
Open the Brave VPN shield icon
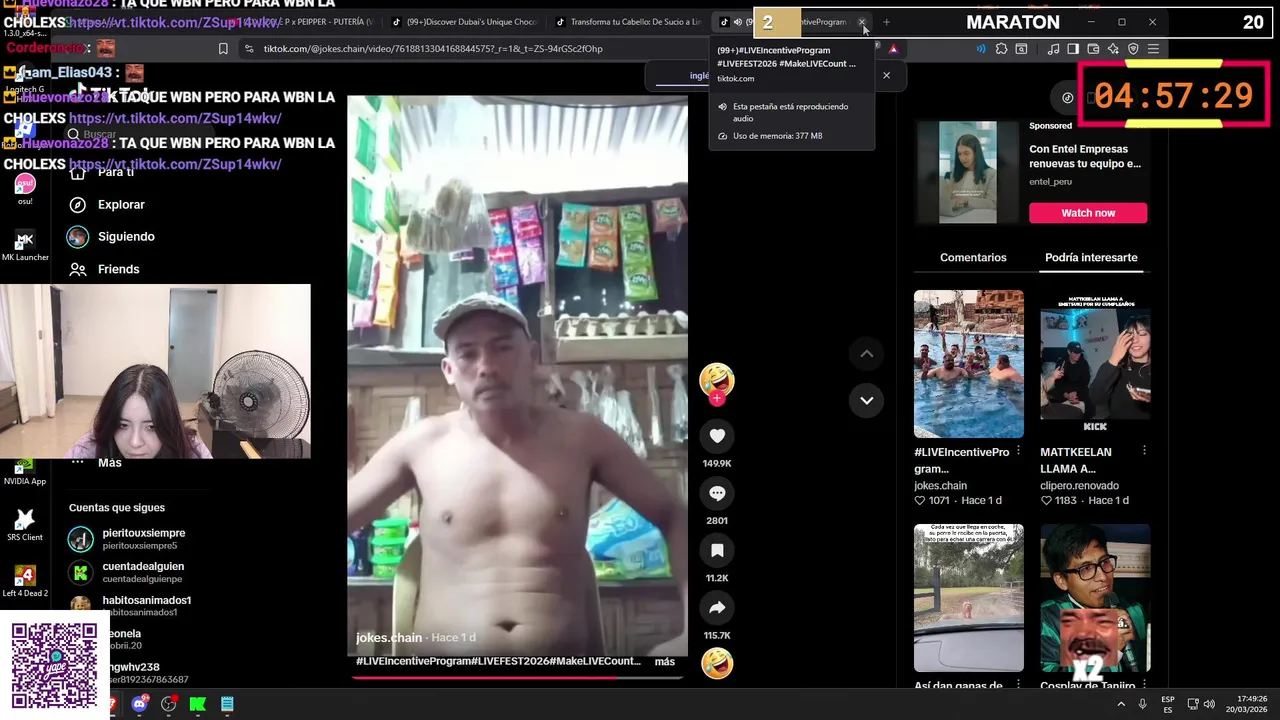click(1133, 48)
